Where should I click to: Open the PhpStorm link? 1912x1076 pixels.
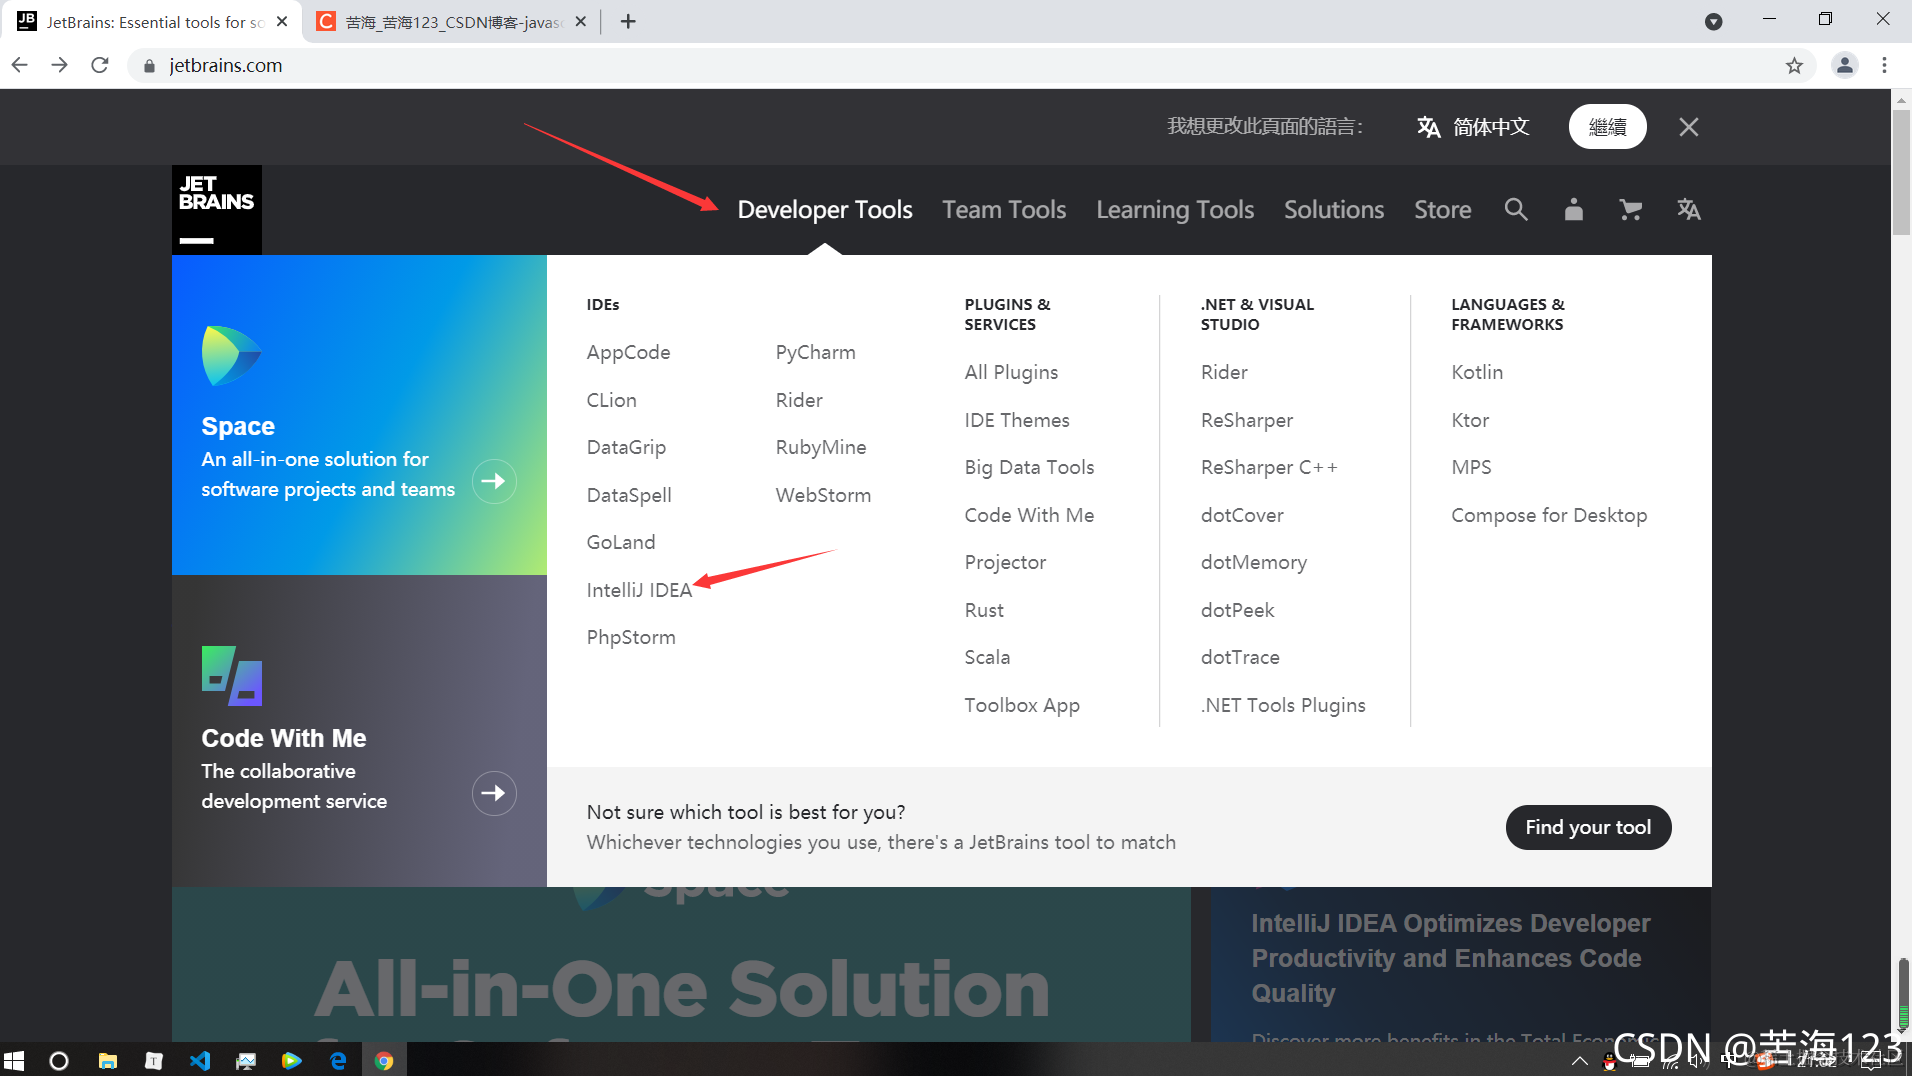pyautogui.click(x=631, y=637)
